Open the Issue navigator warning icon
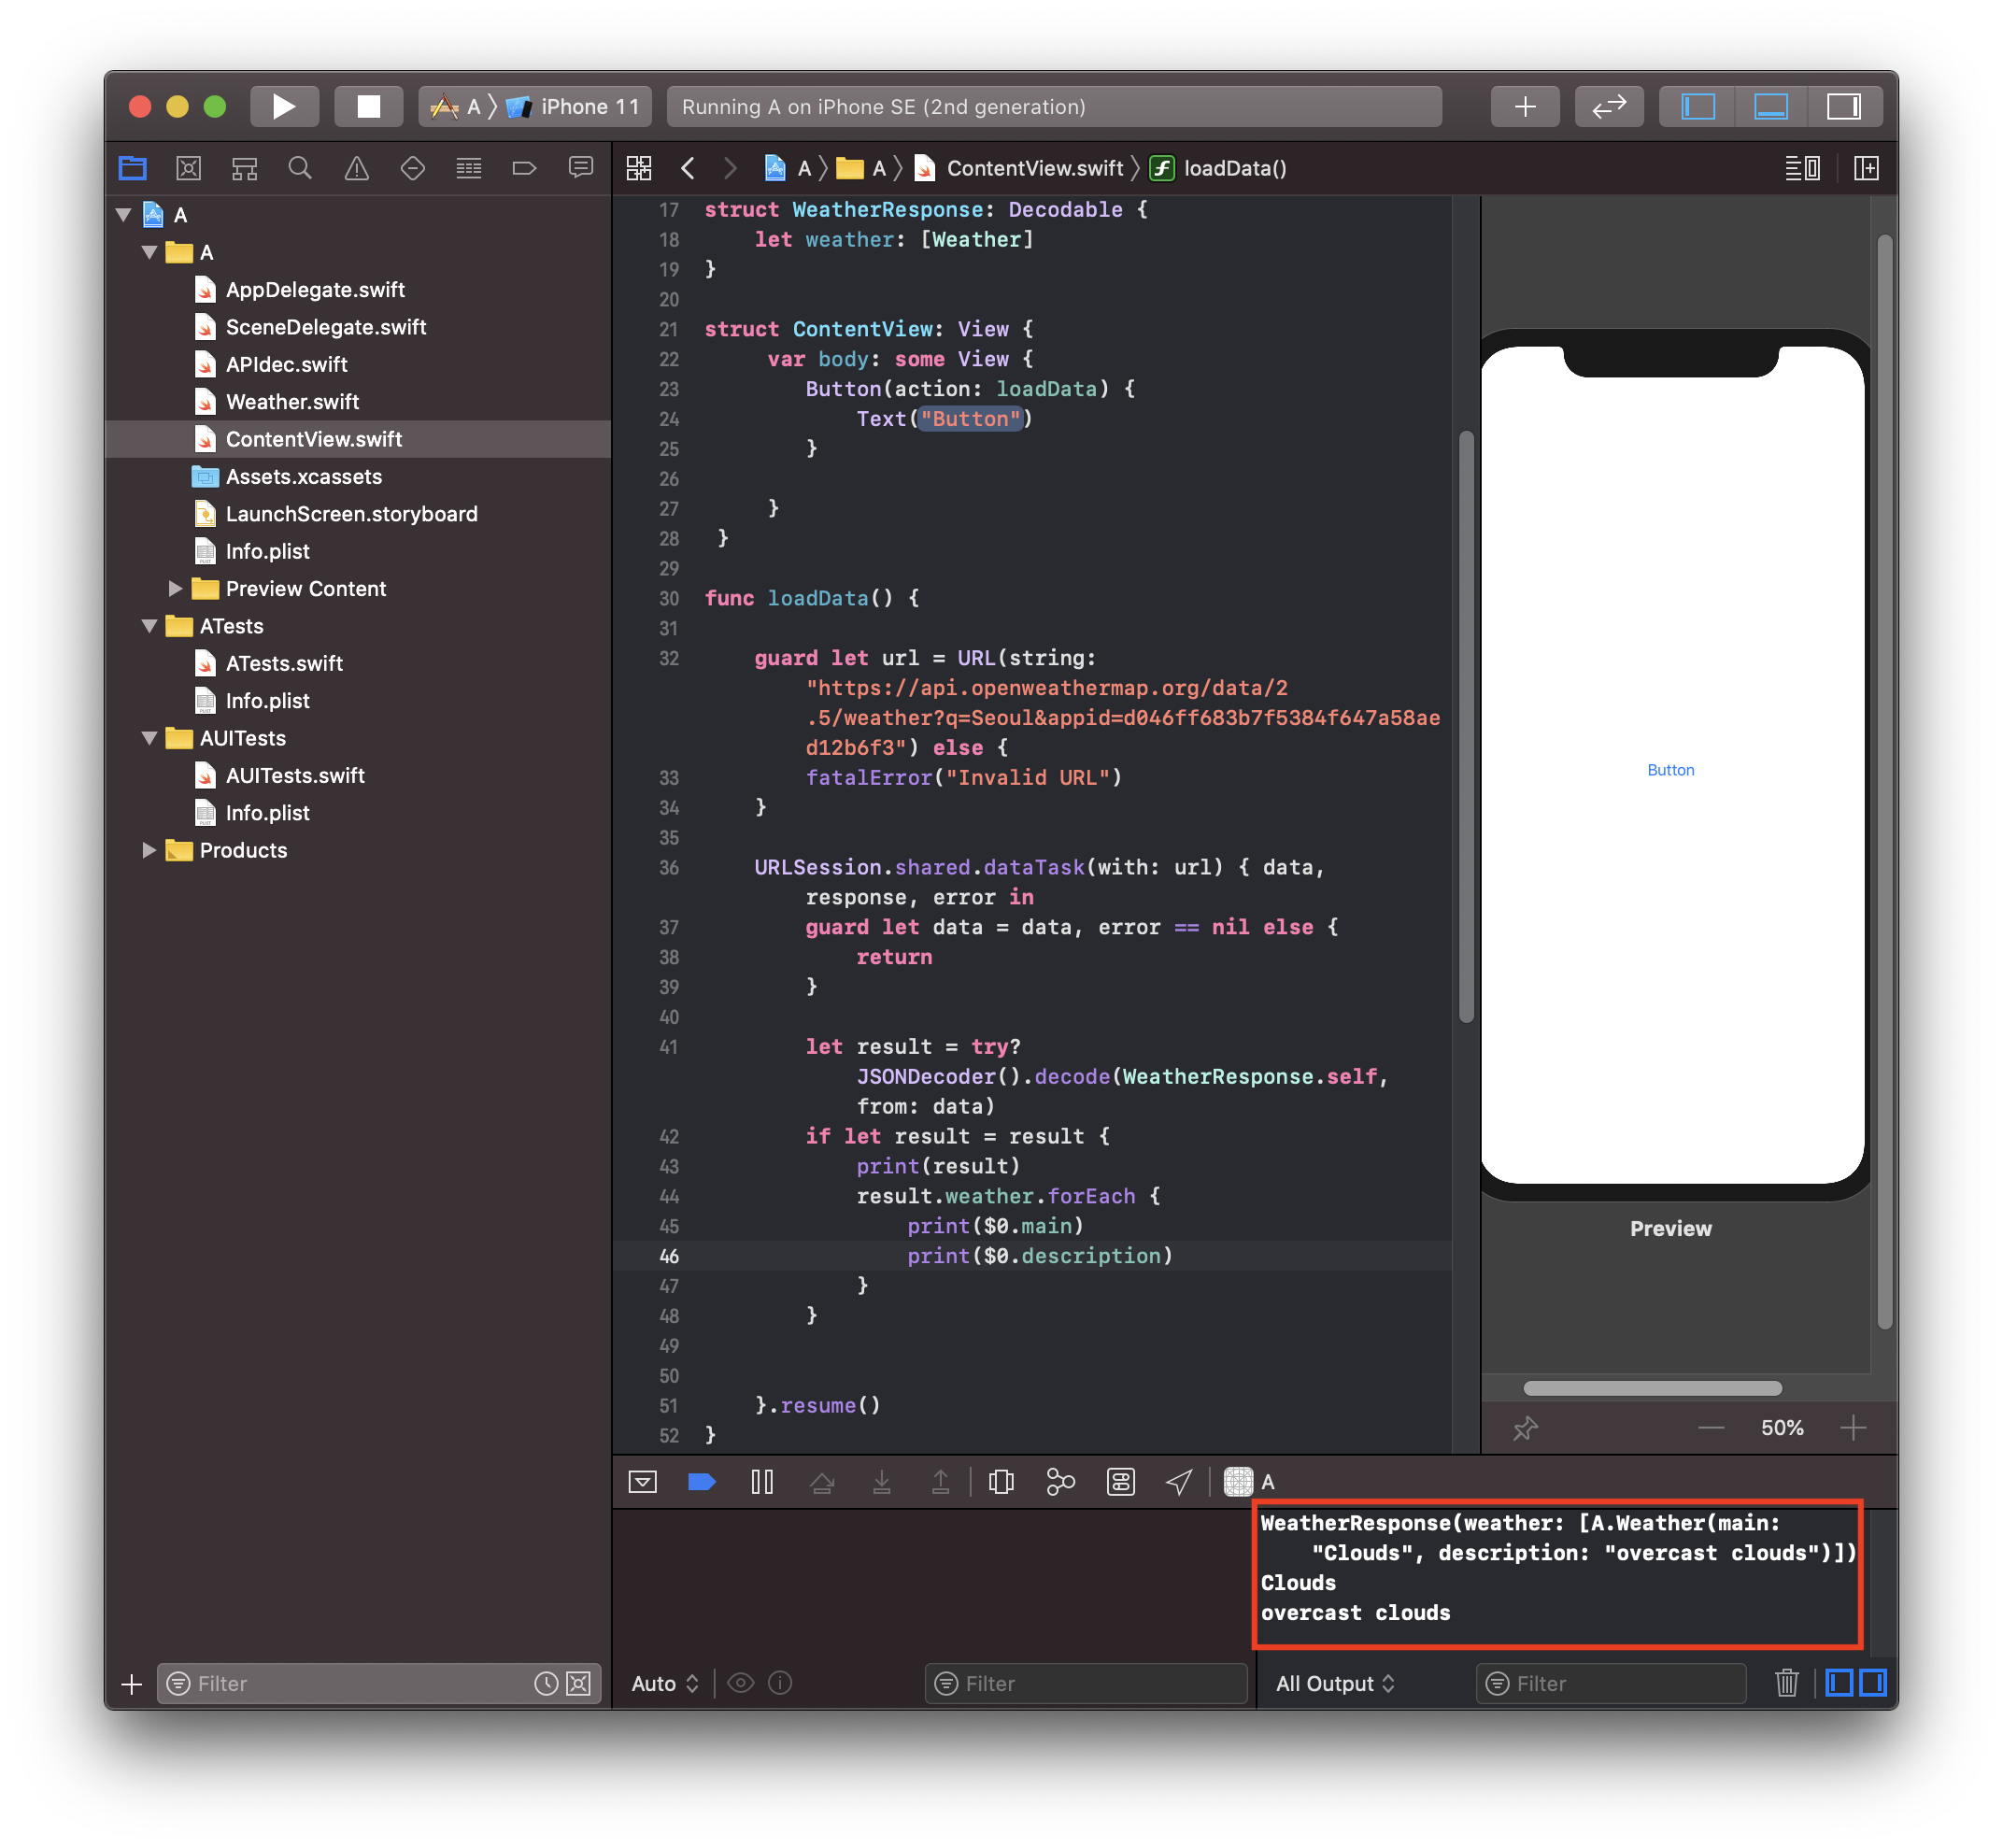2003x1848 pixels. coord(356,168)
